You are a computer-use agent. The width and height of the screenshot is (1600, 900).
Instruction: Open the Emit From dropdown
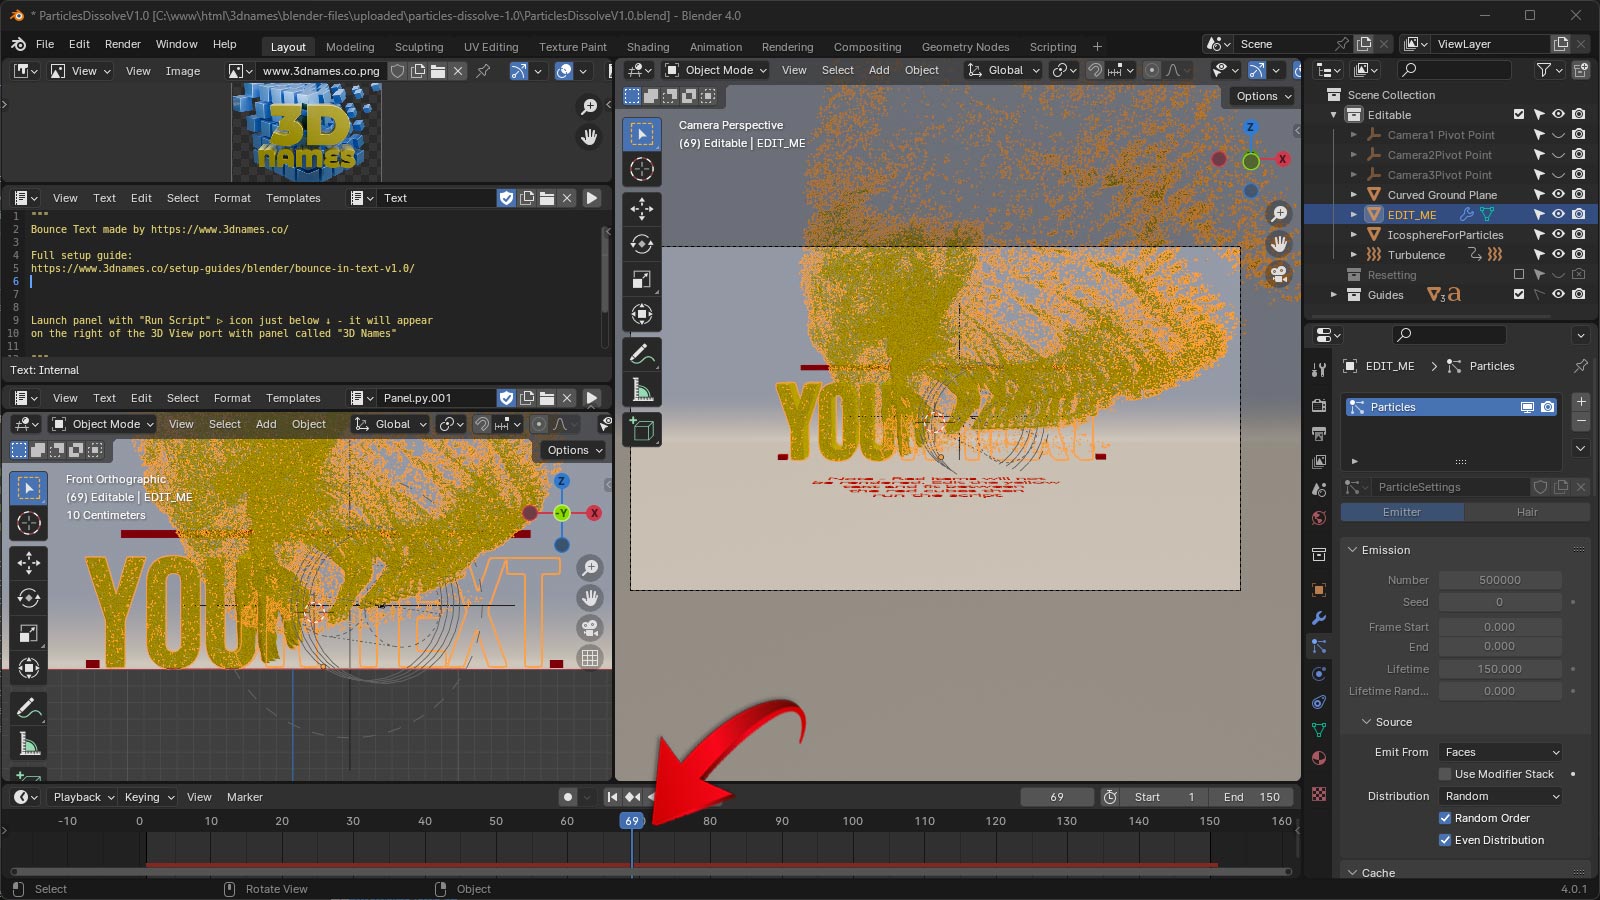tap(1498, 751)
